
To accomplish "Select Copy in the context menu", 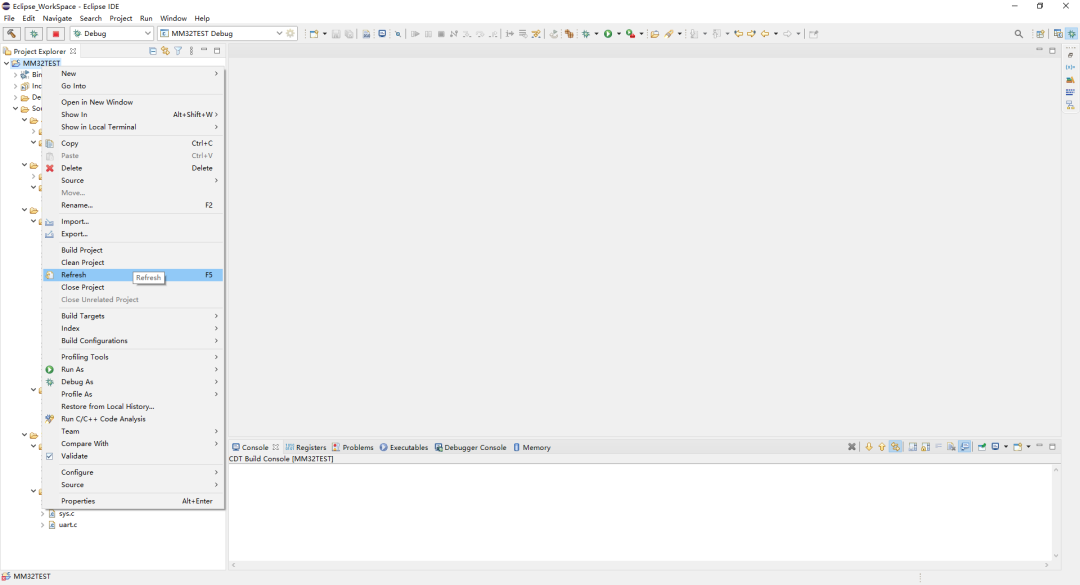I will (134, 143).
